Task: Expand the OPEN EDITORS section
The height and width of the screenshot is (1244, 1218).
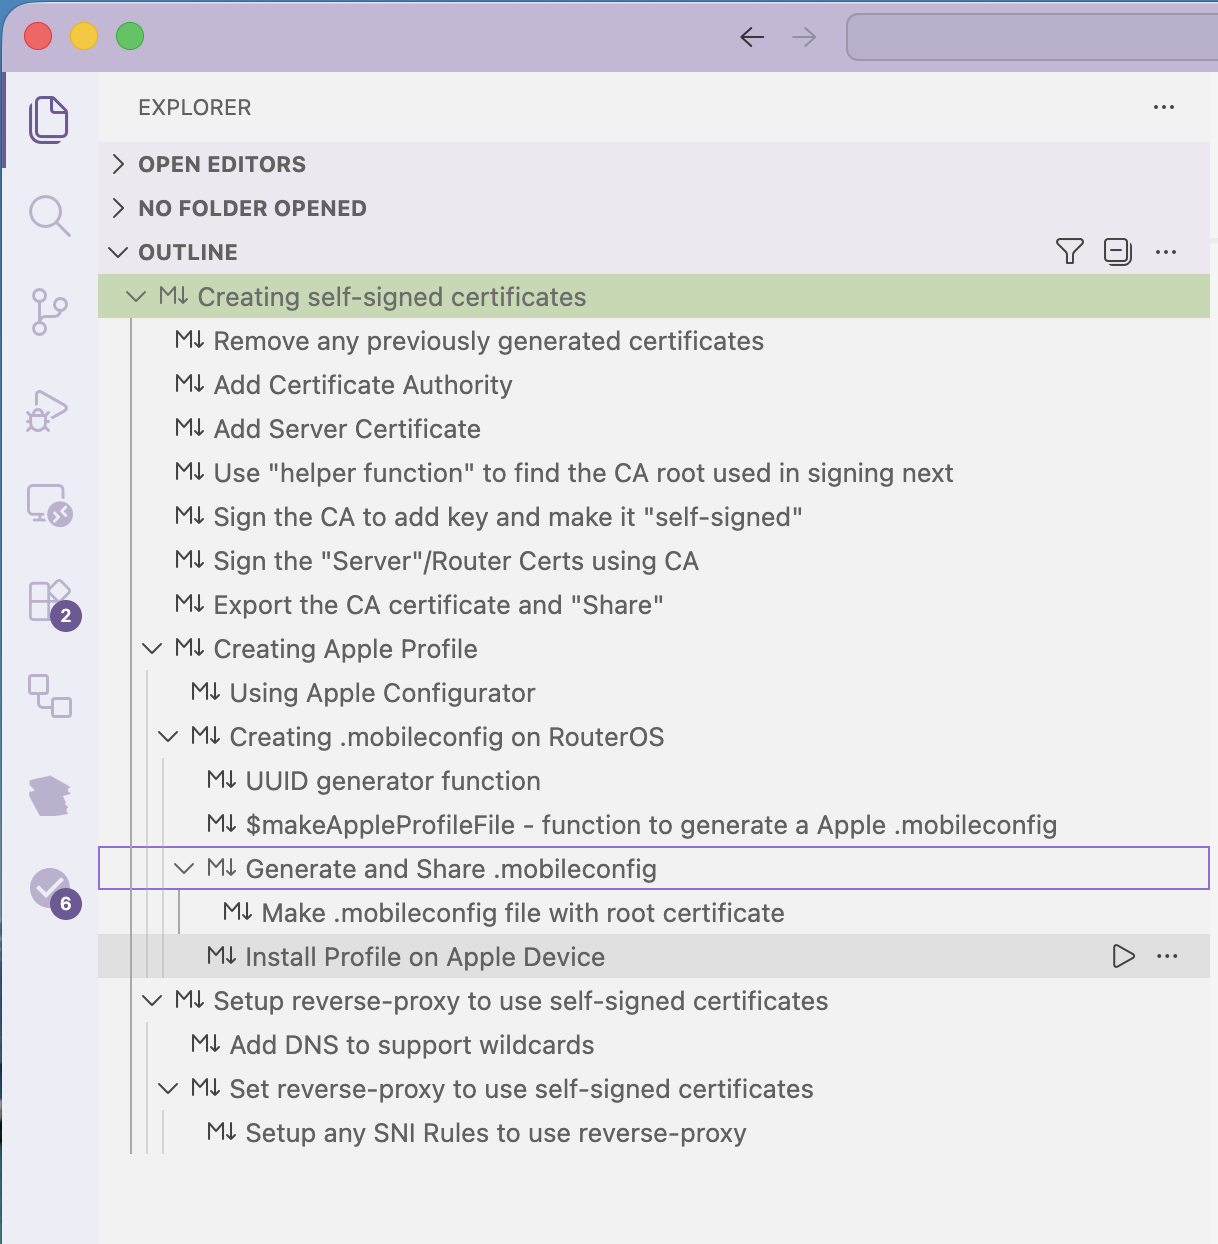Action: point(118,163)
